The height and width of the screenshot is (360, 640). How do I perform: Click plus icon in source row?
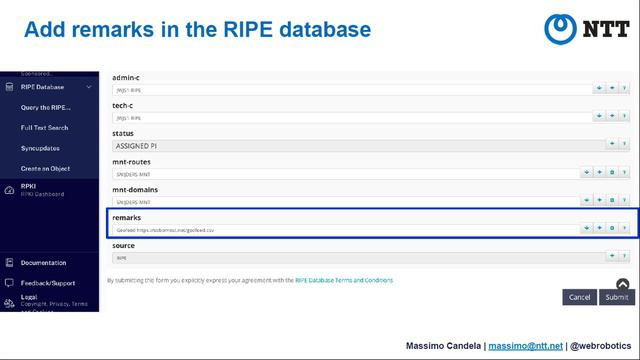(612, 256)
